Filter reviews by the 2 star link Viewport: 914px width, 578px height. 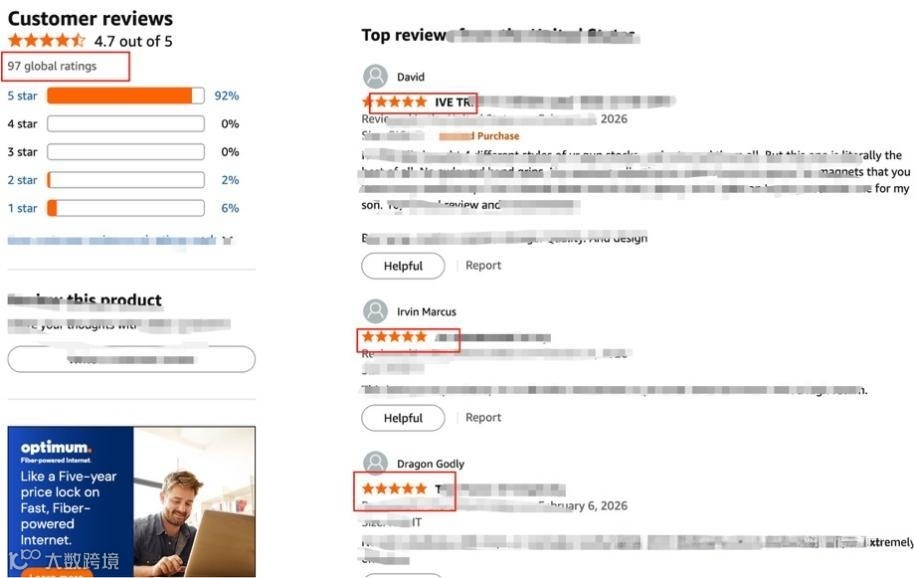click(x=22, y=180)
